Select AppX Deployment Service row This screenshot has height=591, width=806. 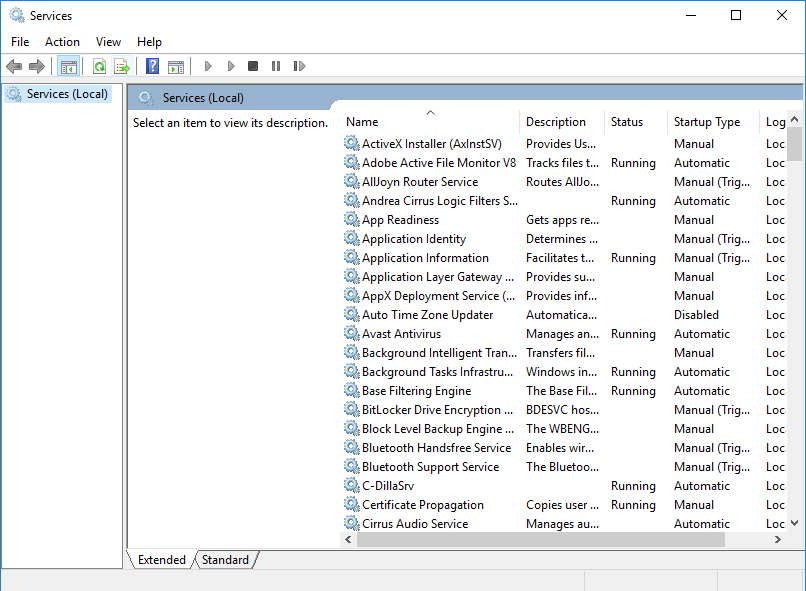pyautogui.click(x=564, y=296)
